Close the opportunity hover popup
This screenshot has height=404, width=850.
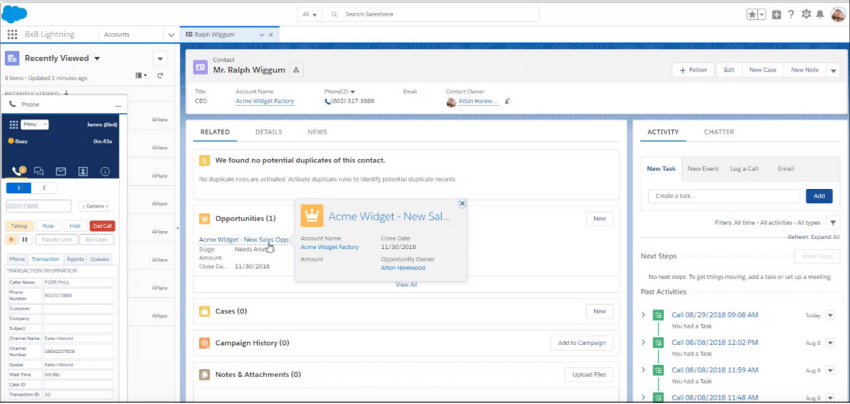(462, 203)
